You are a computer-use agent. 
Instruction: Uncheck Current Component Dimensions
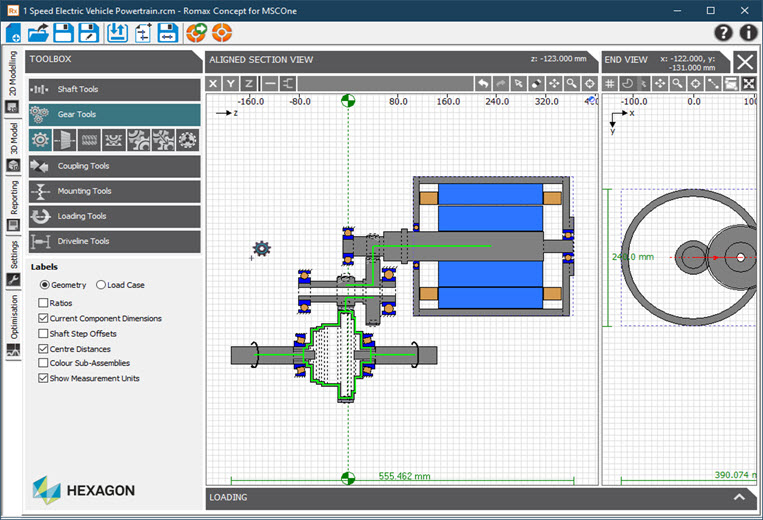[x=43, y=318]
